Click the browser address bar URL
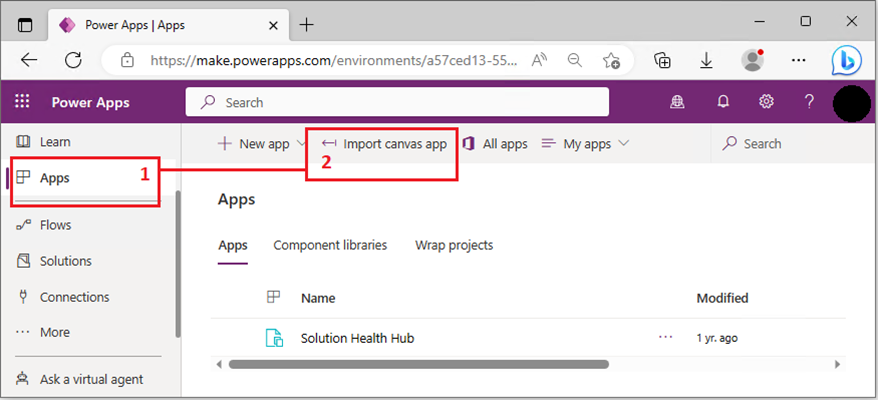Image resolution: width=878 pixels, height=400 pixels. [x=334, y=61]
